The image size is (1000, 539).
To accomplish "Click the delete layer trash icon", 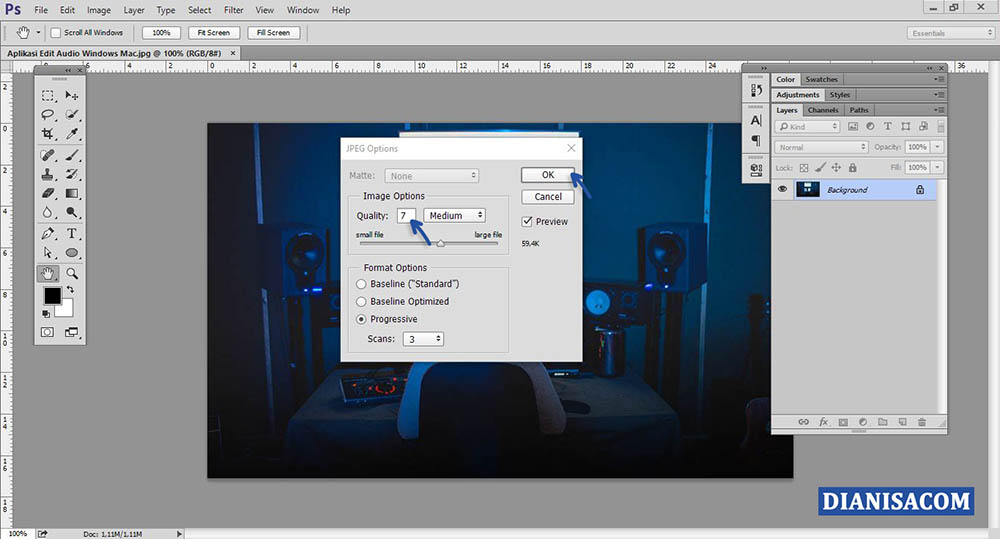I will click(922, 422).
